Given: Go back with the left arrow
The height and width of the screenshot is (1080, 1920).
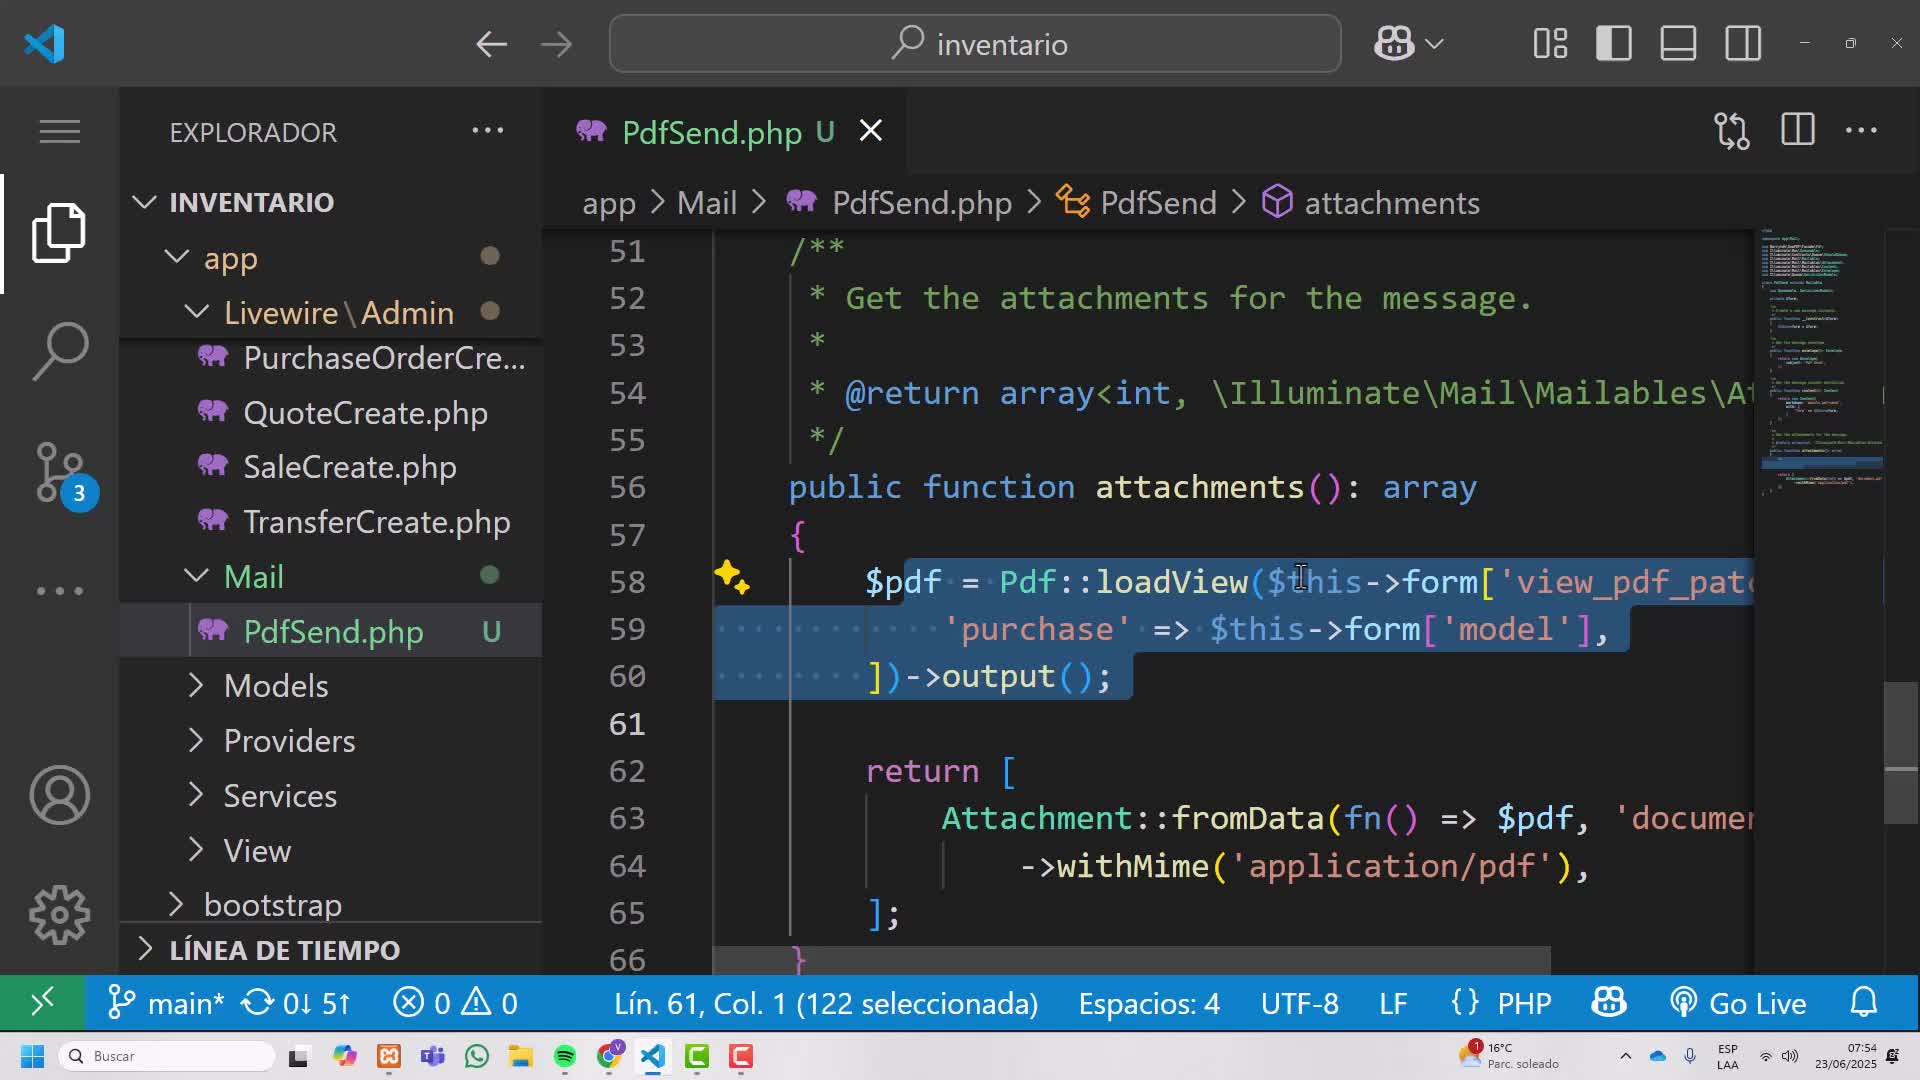Looking at the screenshot, I should tap(491, 44).
